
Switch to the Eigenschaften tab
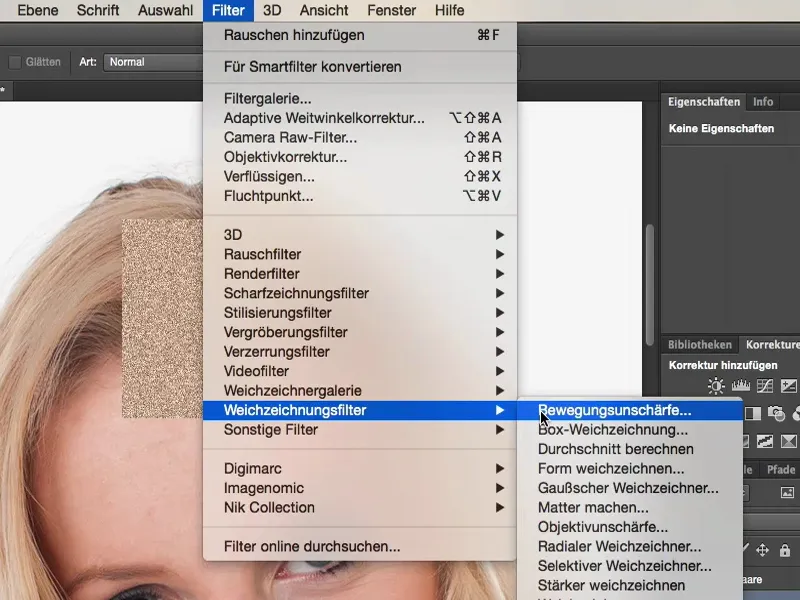point(704,102)
